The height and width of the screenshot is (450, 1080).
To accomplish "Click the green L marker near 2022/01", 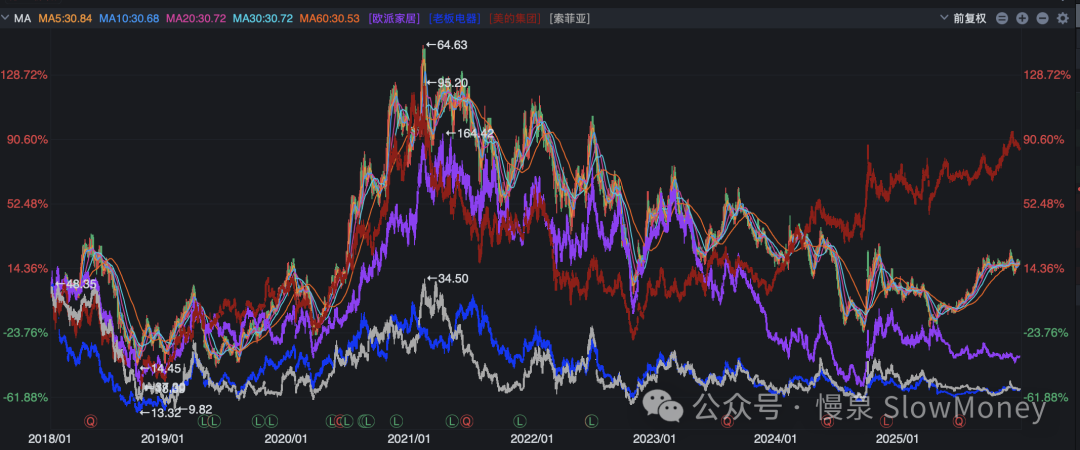I will tap(518, 420).
